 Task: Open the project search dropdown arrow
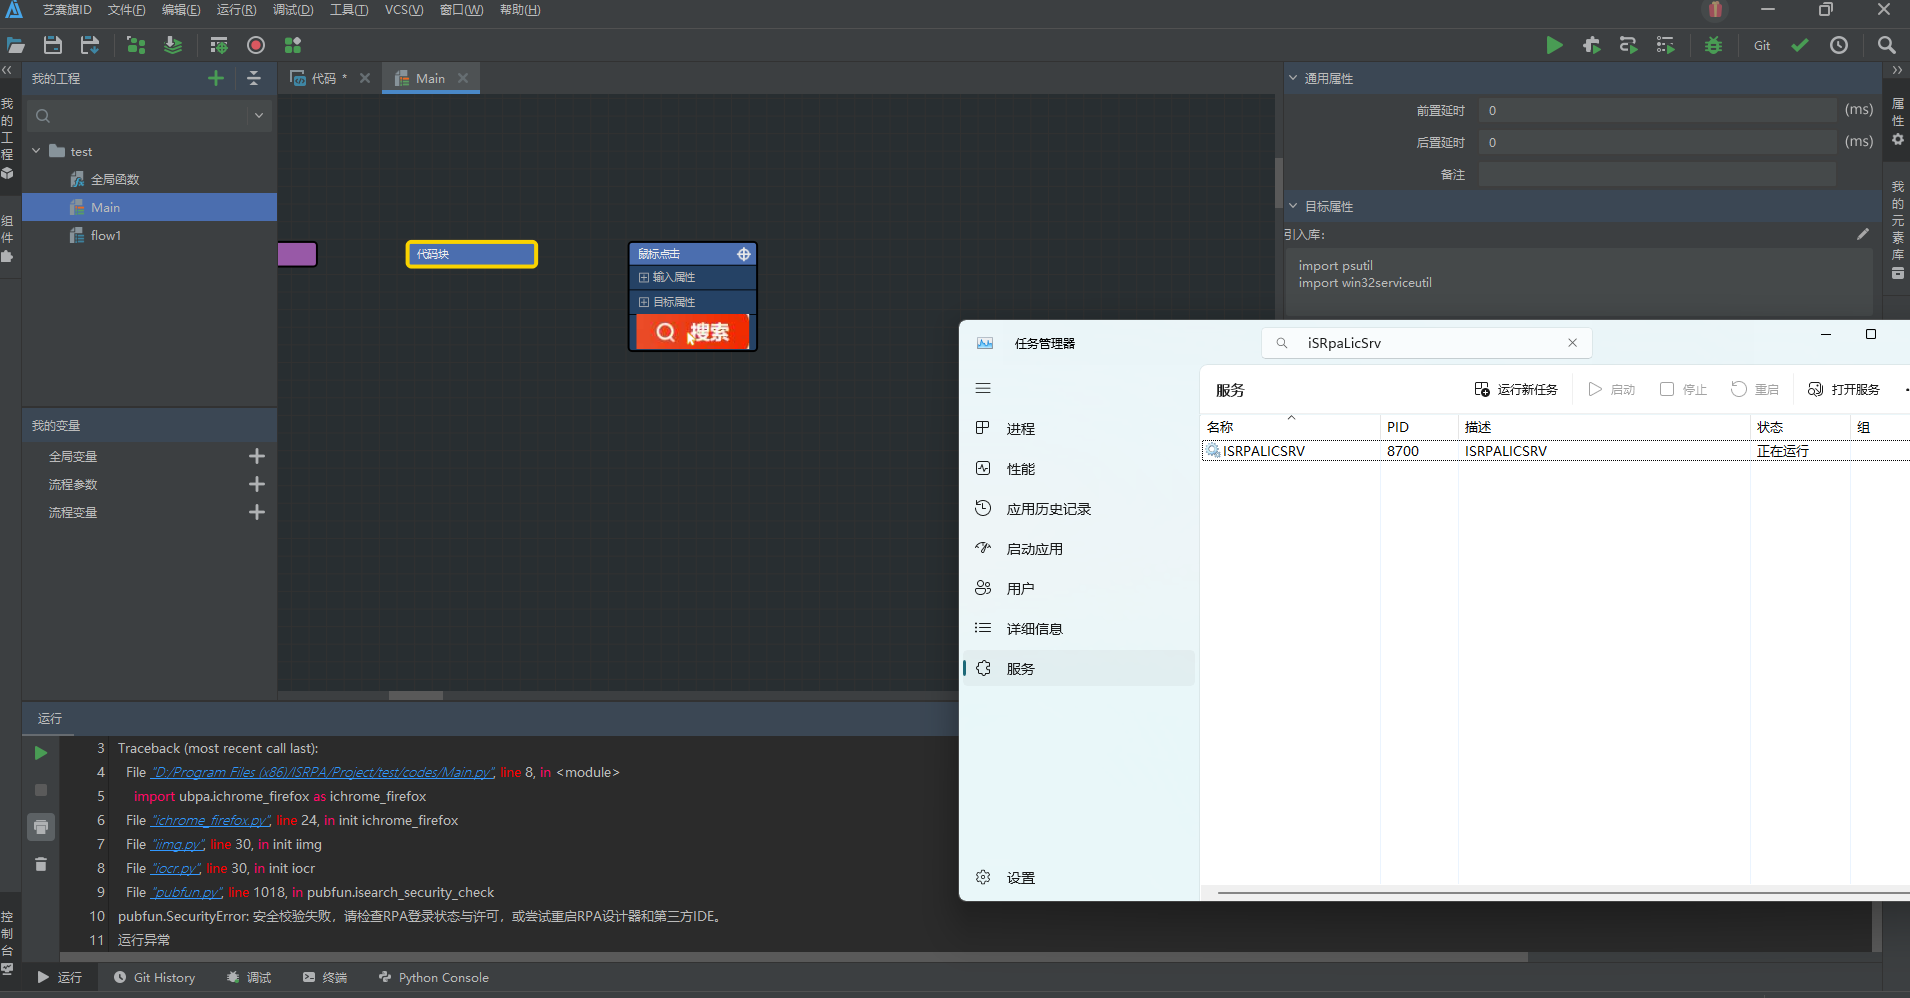pyautogui.click(x=259, y=115)
